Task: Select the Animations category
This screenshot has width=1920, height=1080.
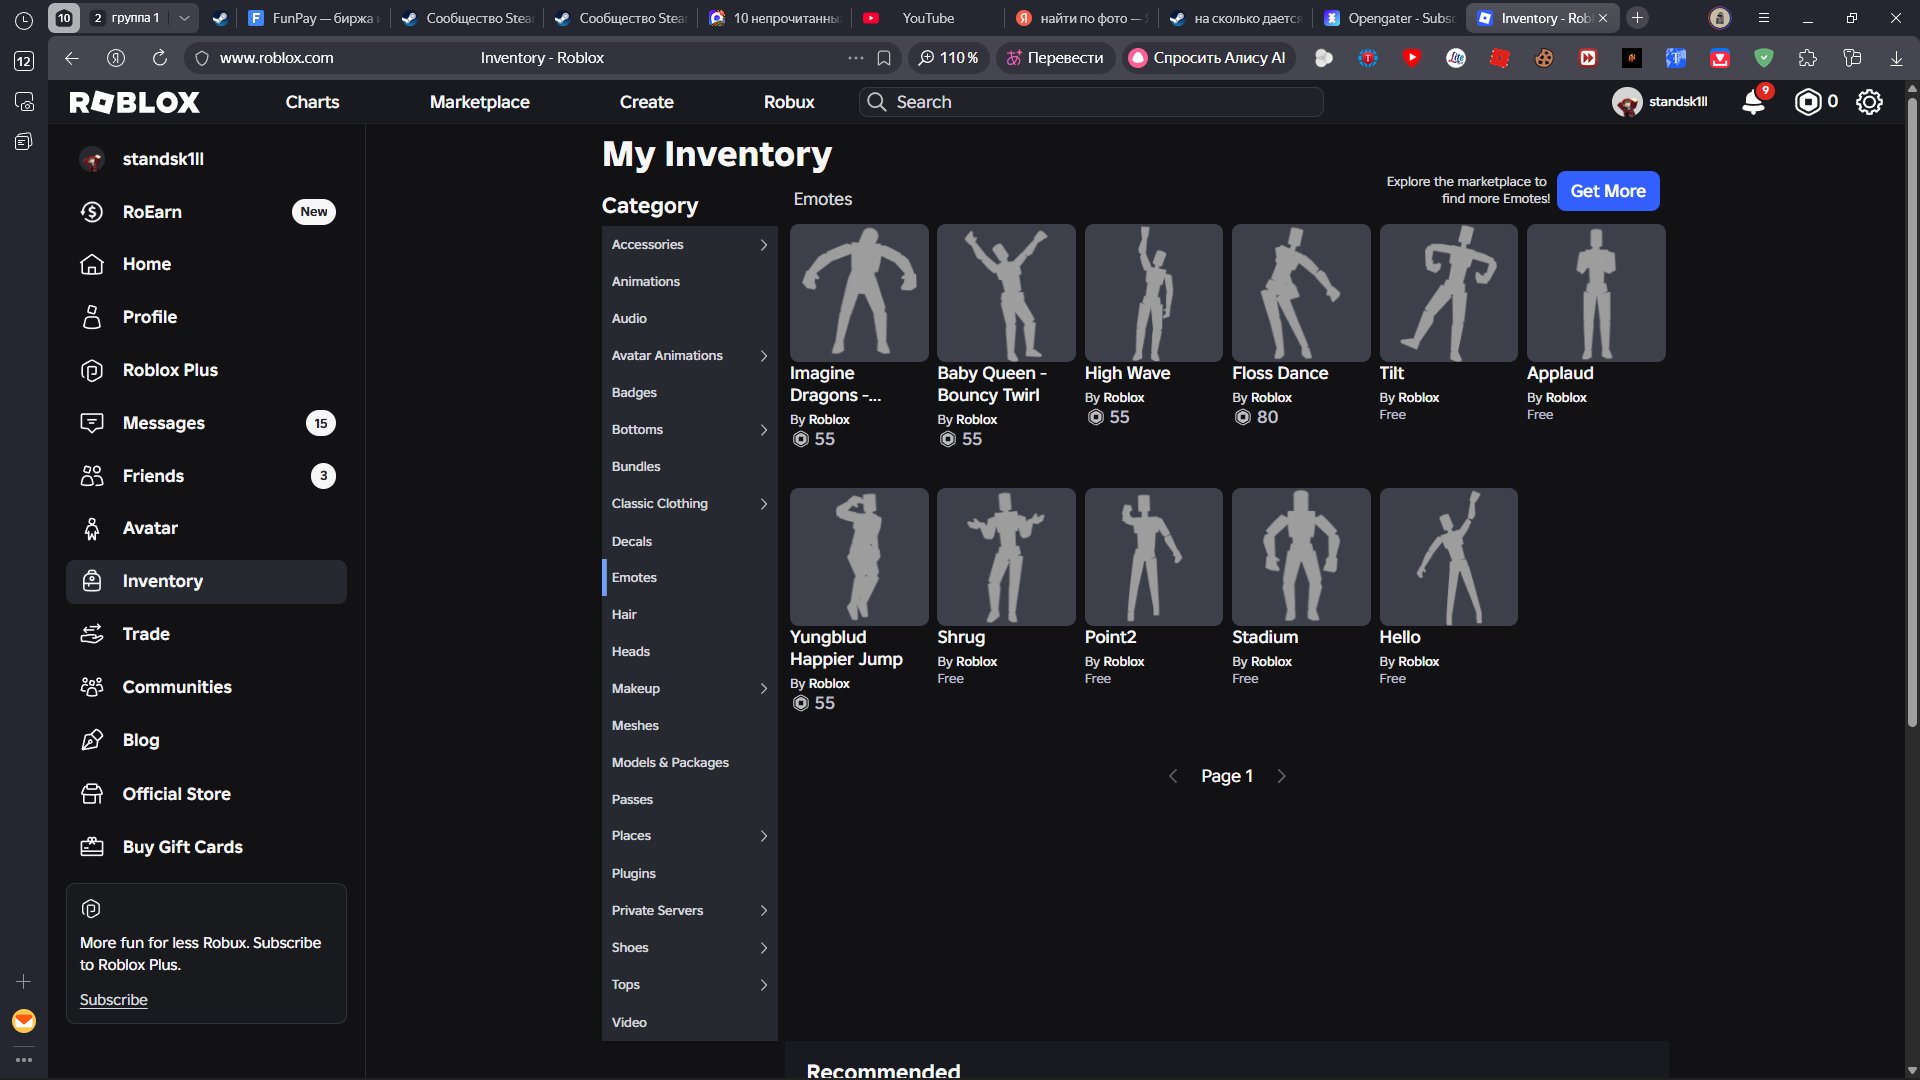Action: [x=690, y=282]
